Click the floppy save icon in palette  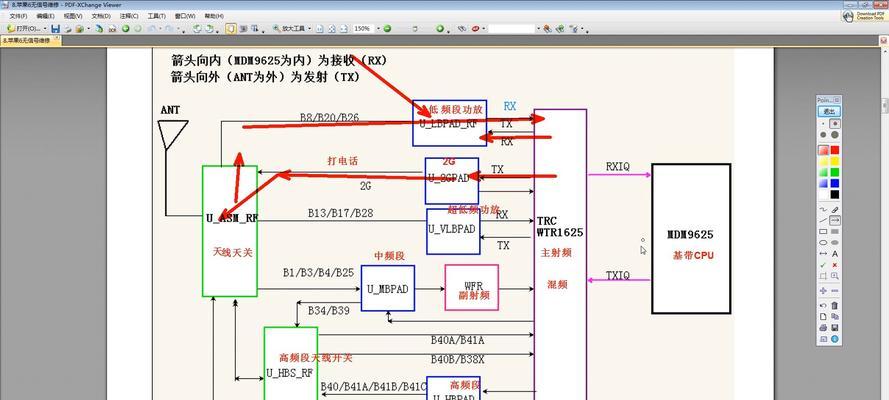835,327
